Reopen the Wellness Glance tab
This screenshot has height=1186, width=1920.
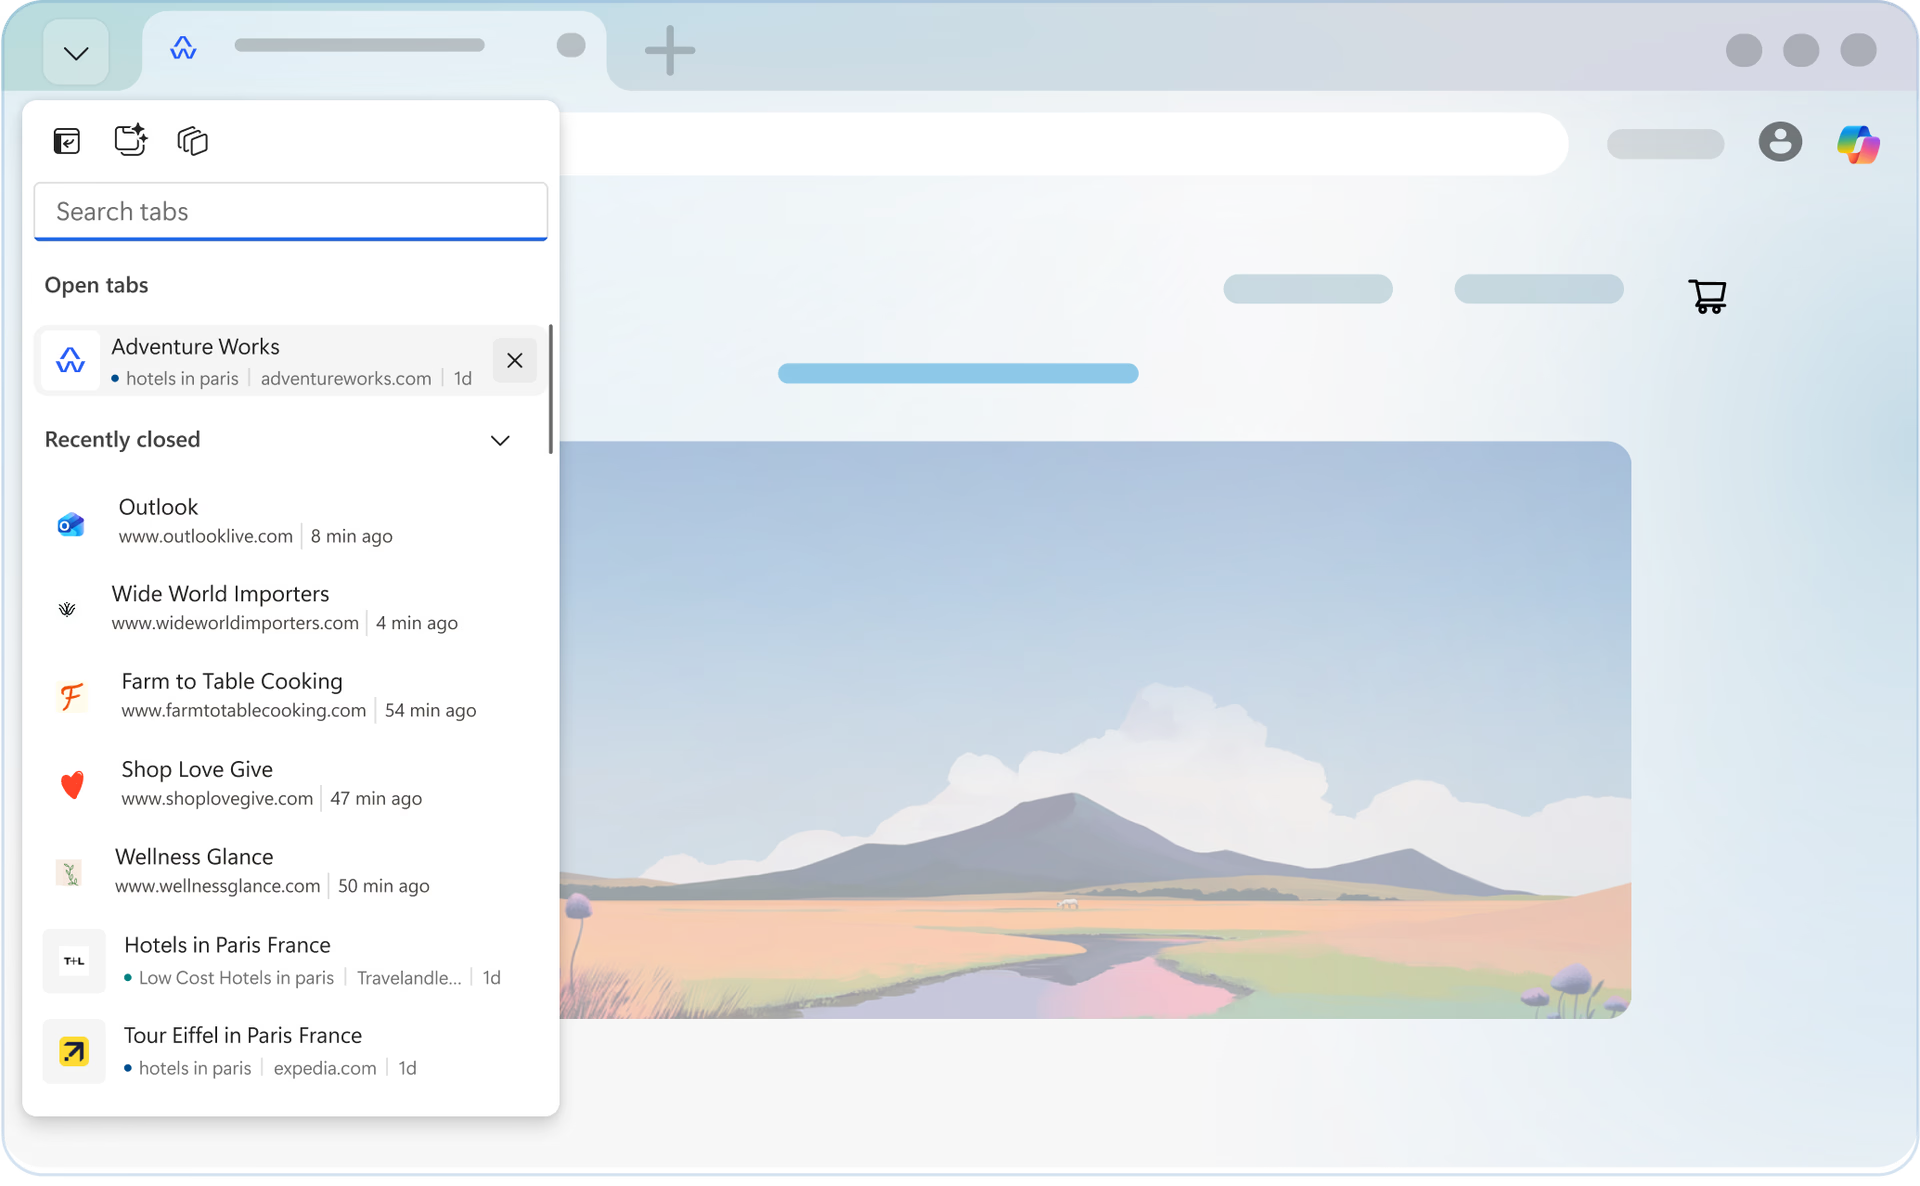(x=291, y=871)
